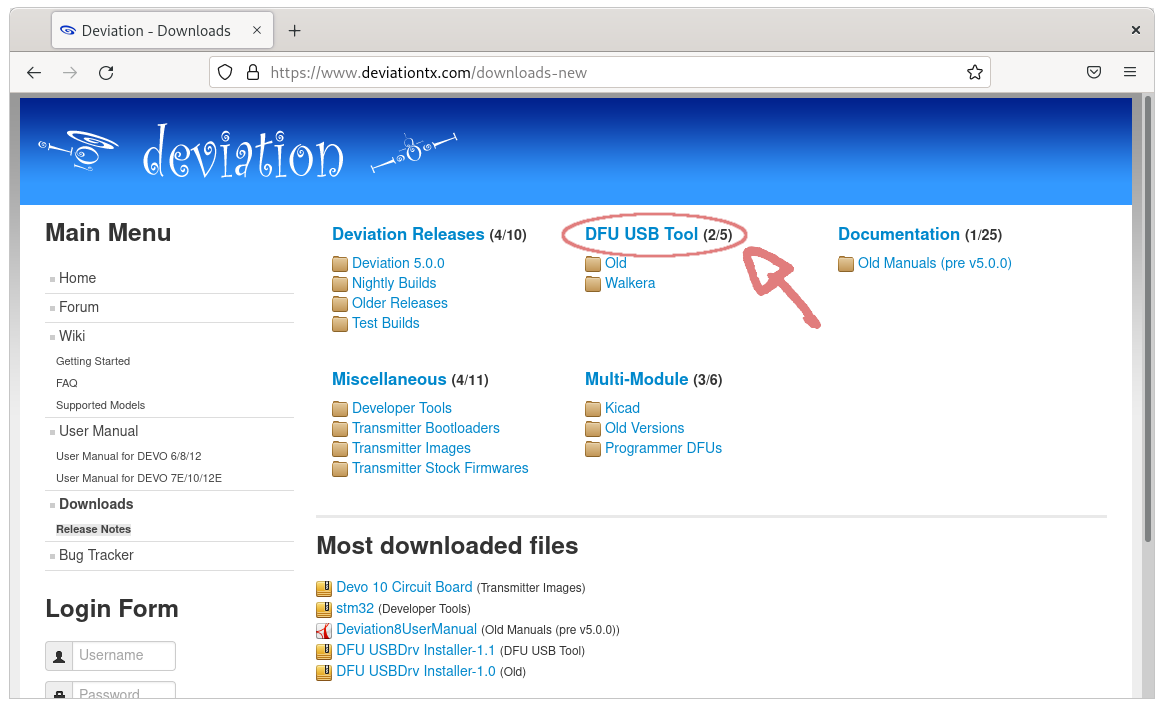Open the Documentation category heading
Image resolution: width=1164 pixels, height=708 pixels.
899,234
